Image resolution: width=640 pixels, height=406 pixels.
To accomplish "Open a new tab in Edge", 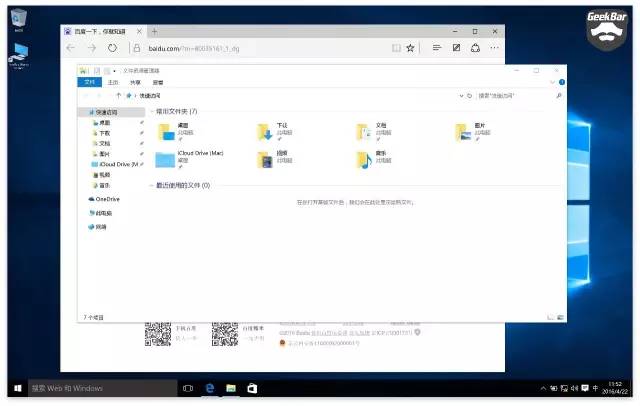I will pos(155,31).
